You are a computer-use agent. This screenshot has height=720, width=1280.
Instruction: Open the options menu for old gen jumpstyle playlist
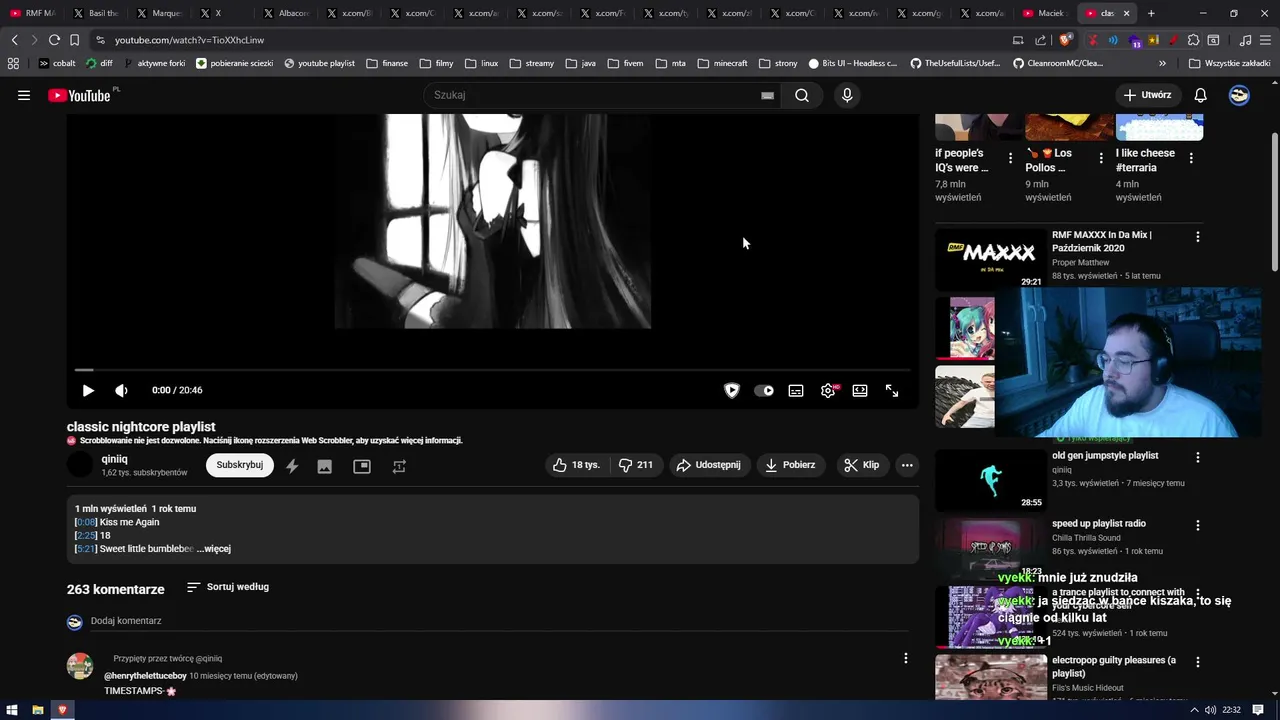pyautogui.click(x=1197, y=457)
